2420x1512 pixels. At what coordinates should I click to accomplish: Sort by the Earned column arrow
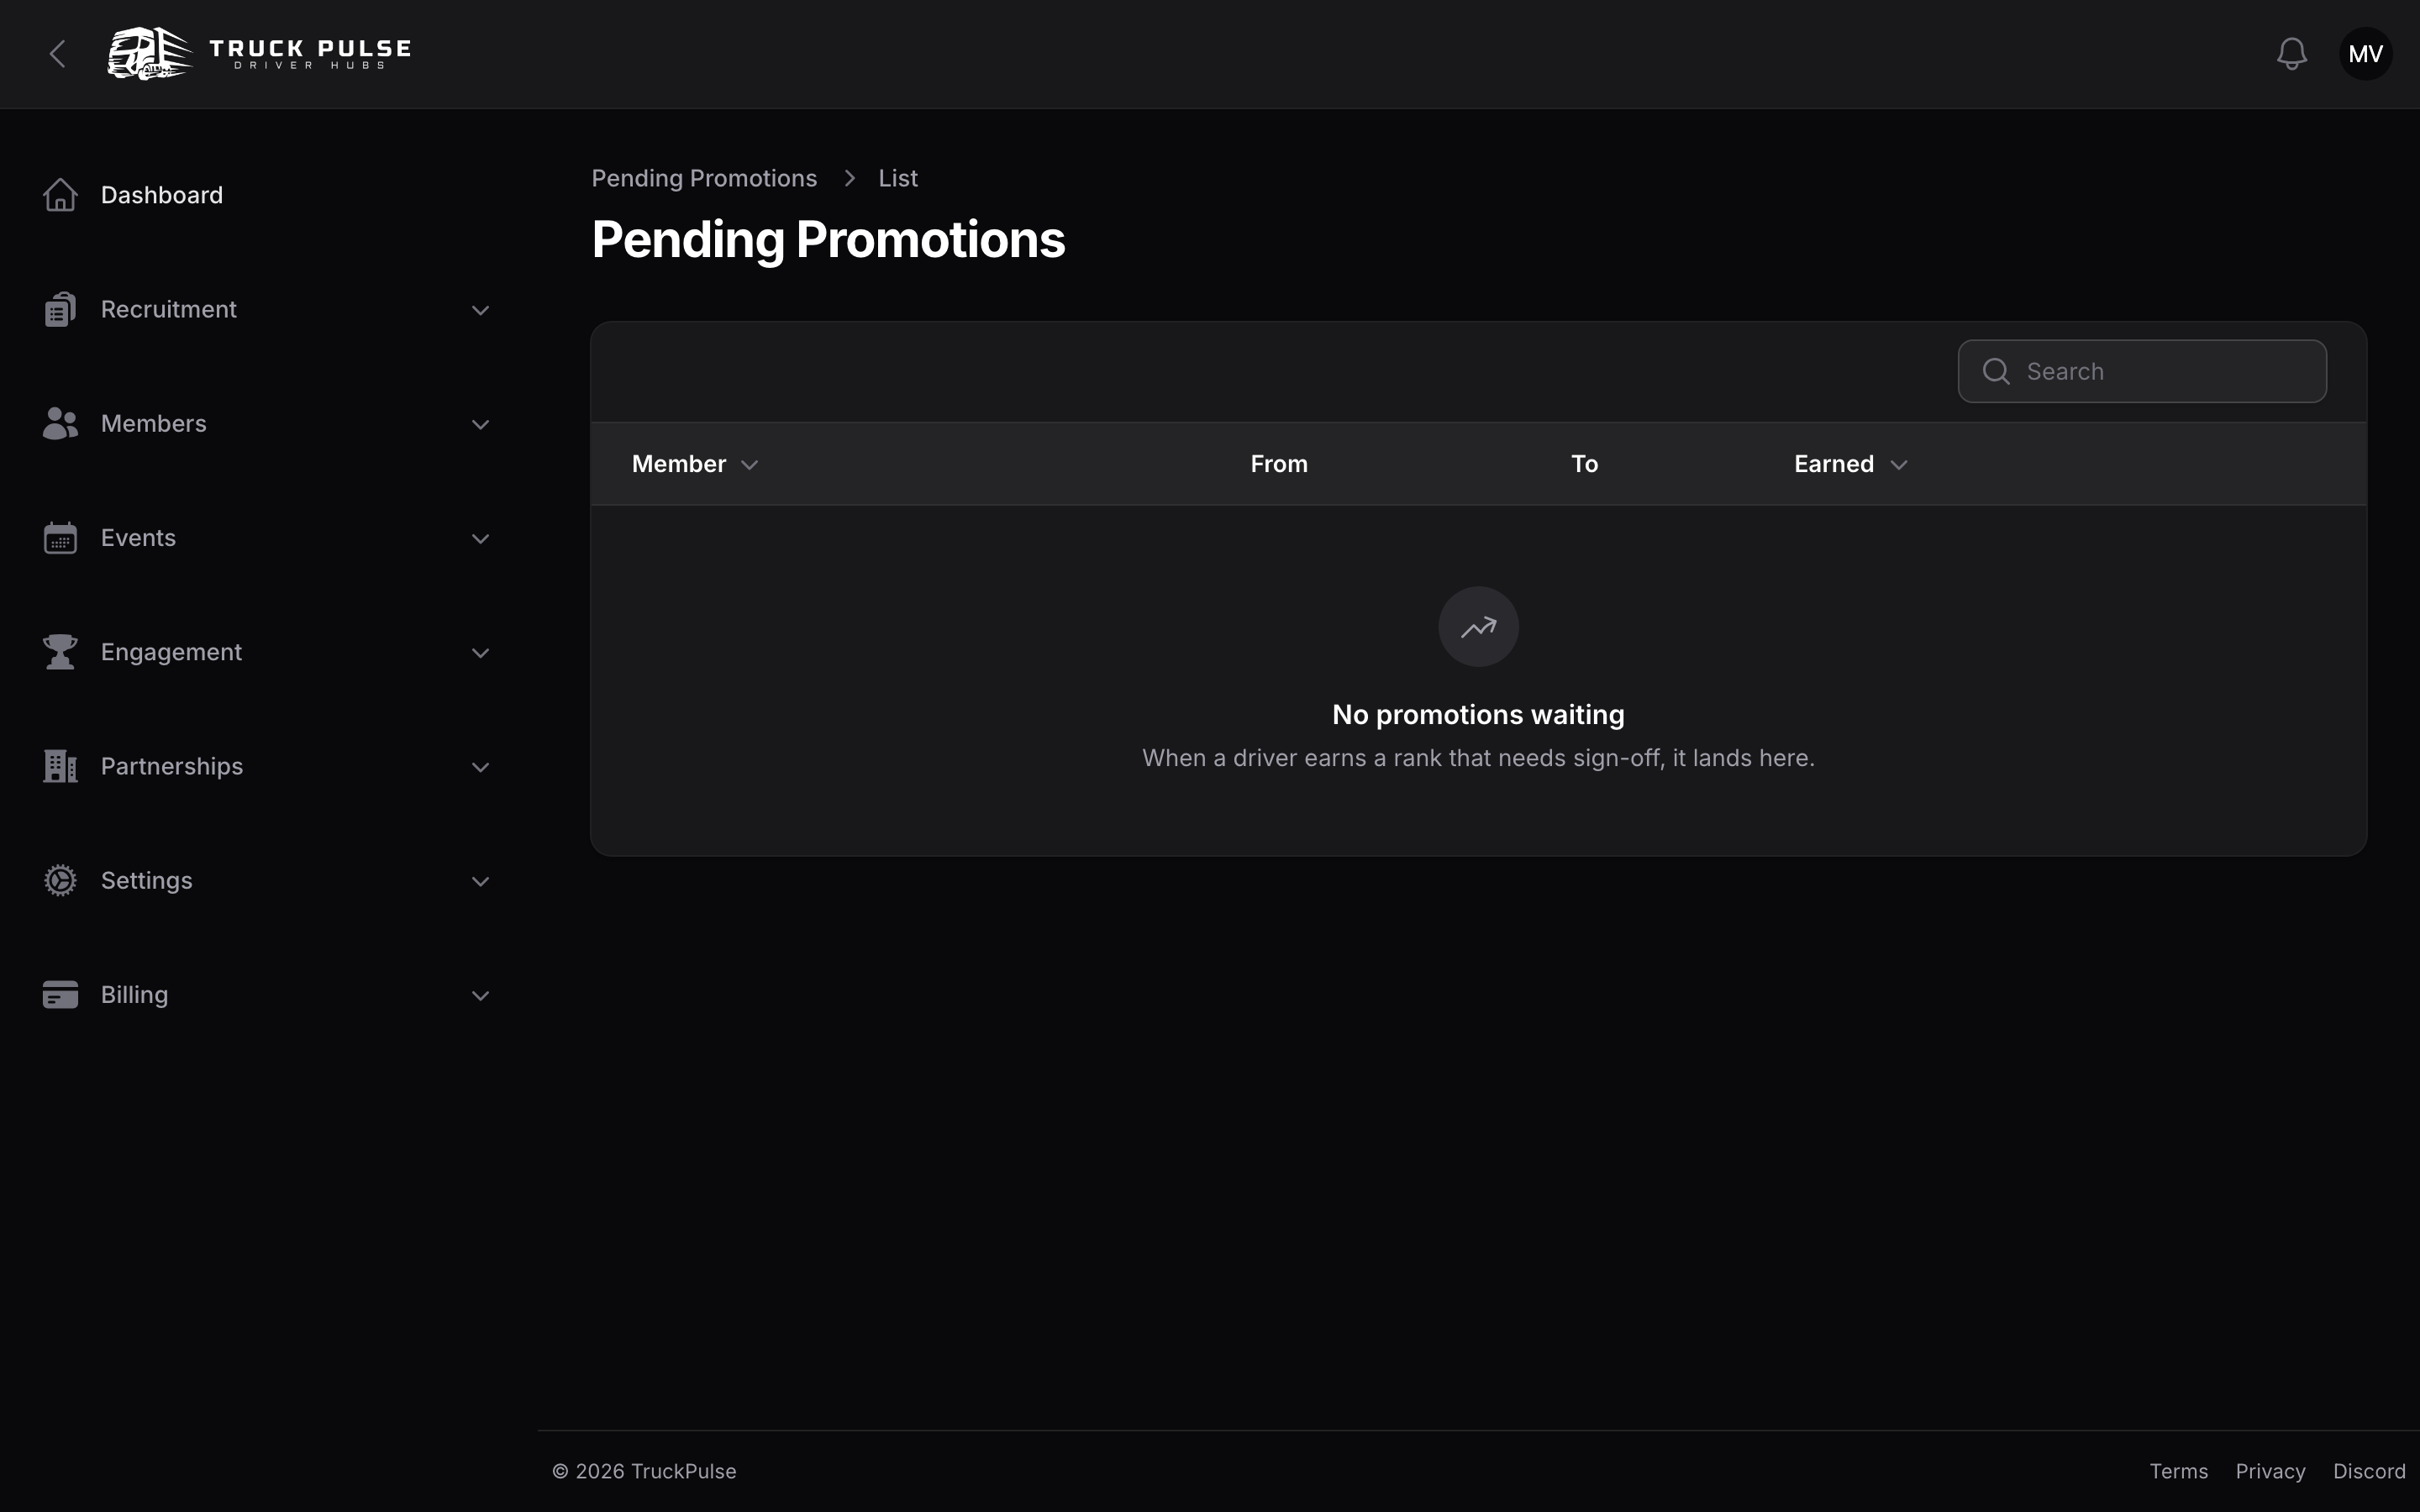click(x=1899, y=465)
